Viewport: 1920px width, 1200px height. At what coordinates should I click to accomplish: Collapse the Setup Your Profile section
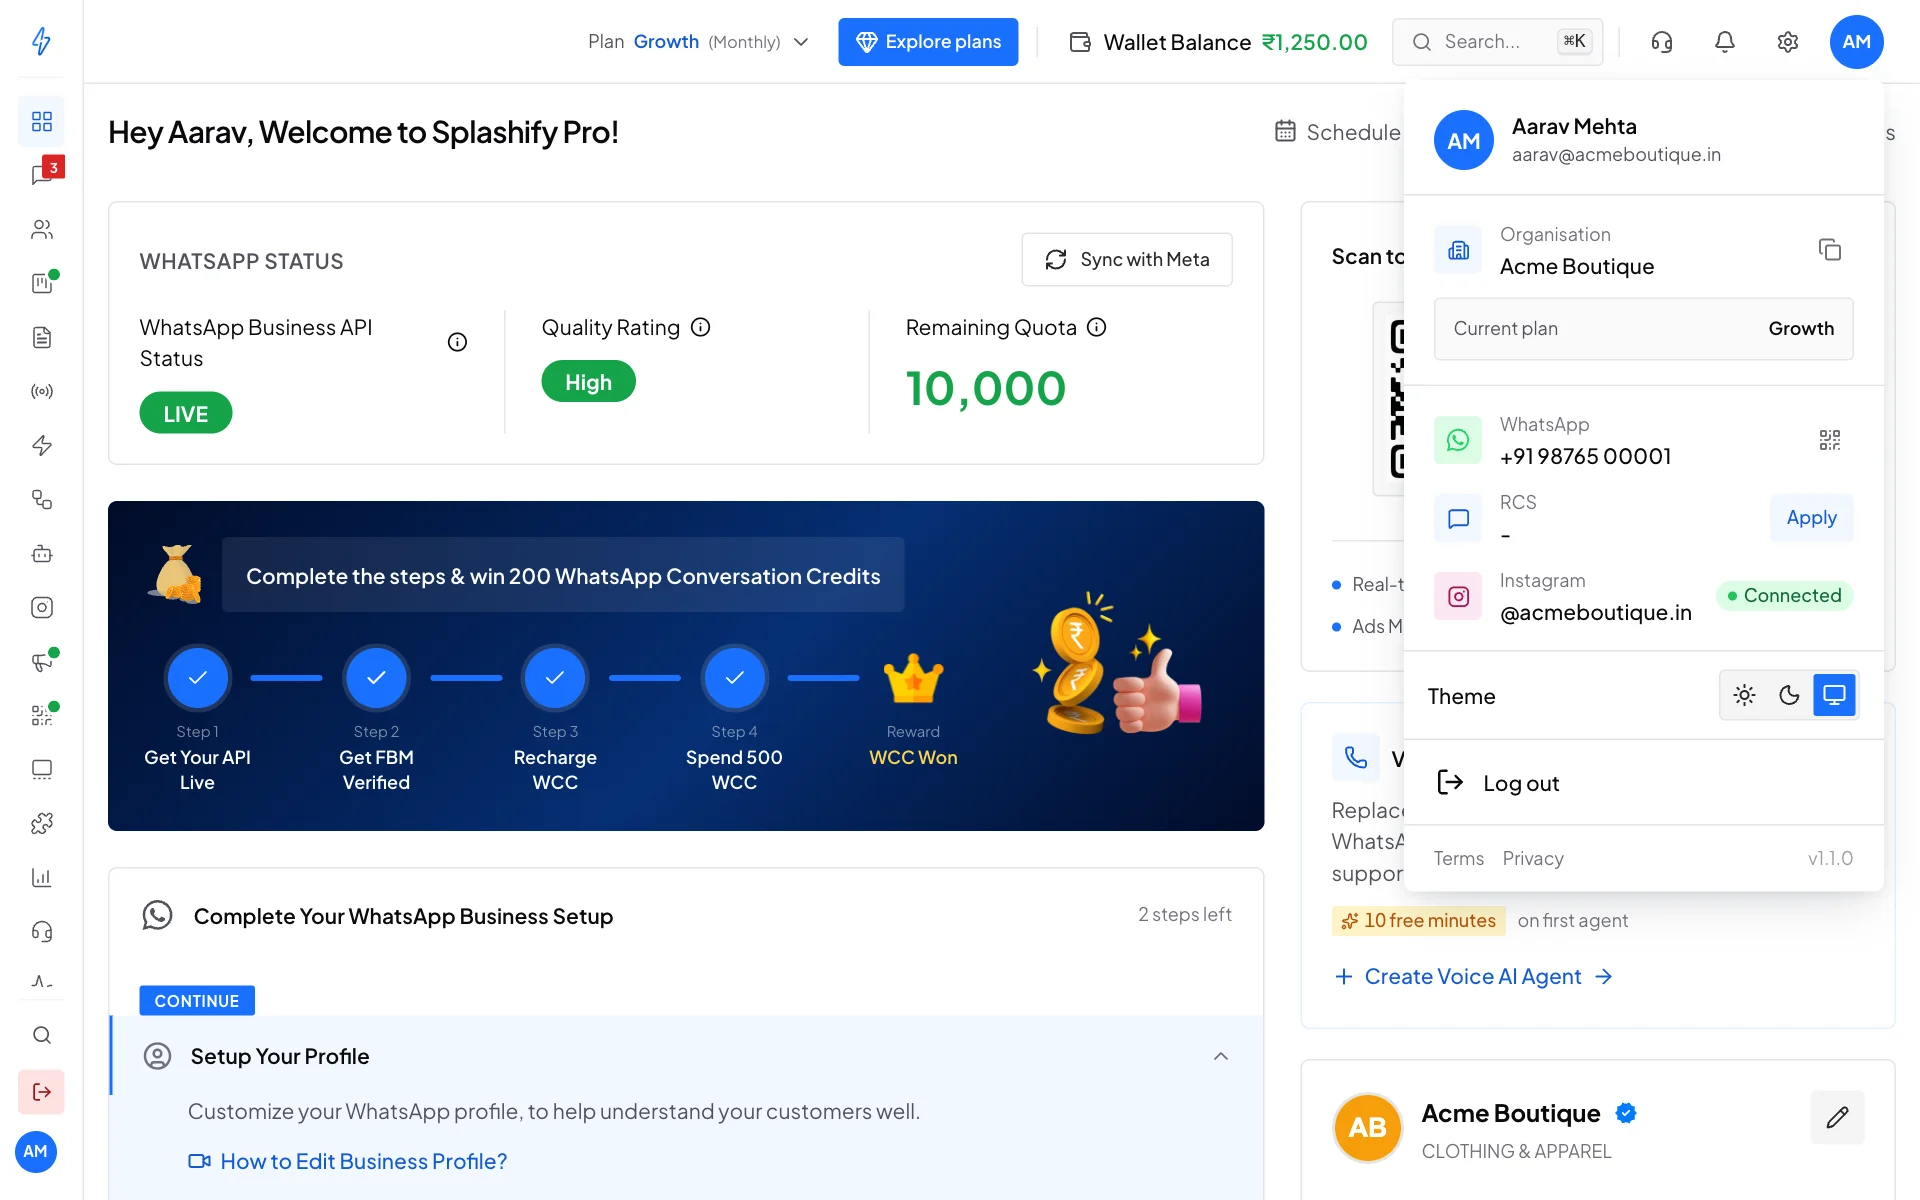[x=1220, y=1056]
